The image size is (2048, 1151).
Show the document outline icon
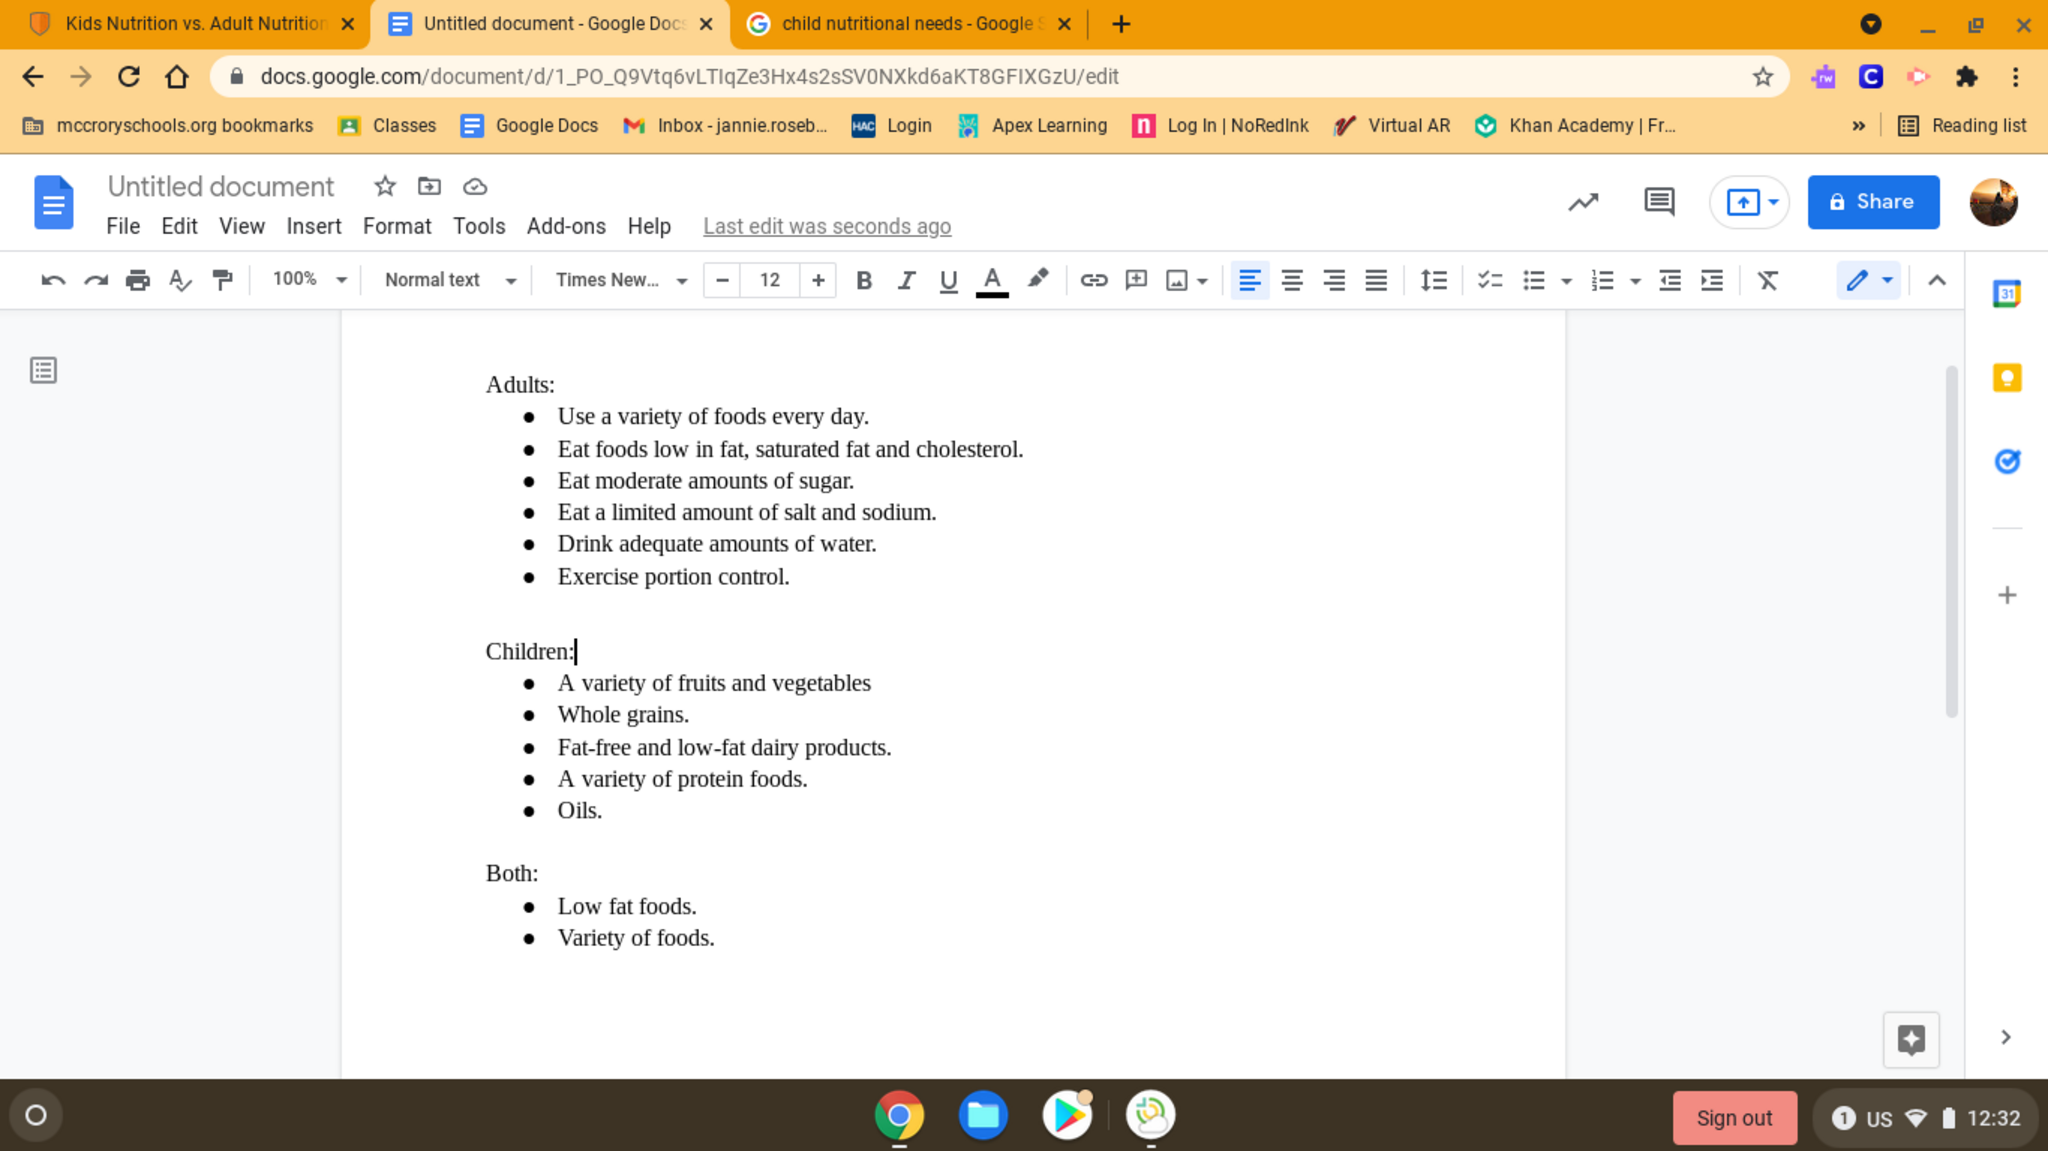click(x=43, y=371)
